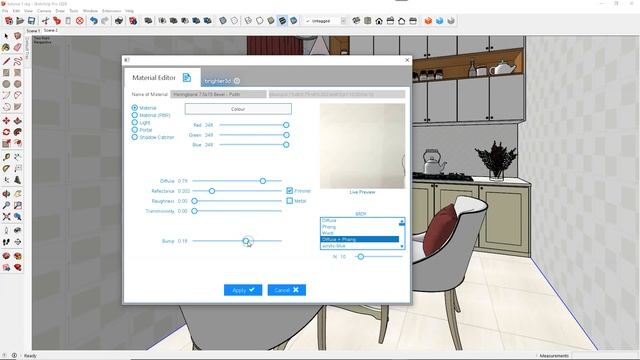Select Phong in BRDF list
Viewport: 640px width, 360px height.
point(360,227)
